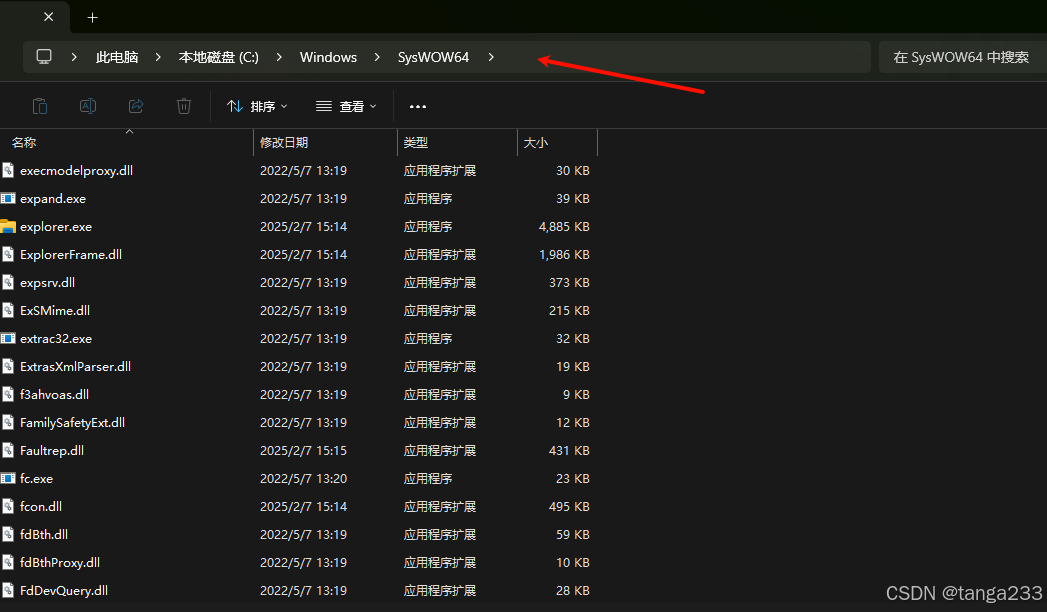Toggle the sort direction chevron above 名称 column
Image resolution: width=1047 pixels, height=612 pixels.
129,130
